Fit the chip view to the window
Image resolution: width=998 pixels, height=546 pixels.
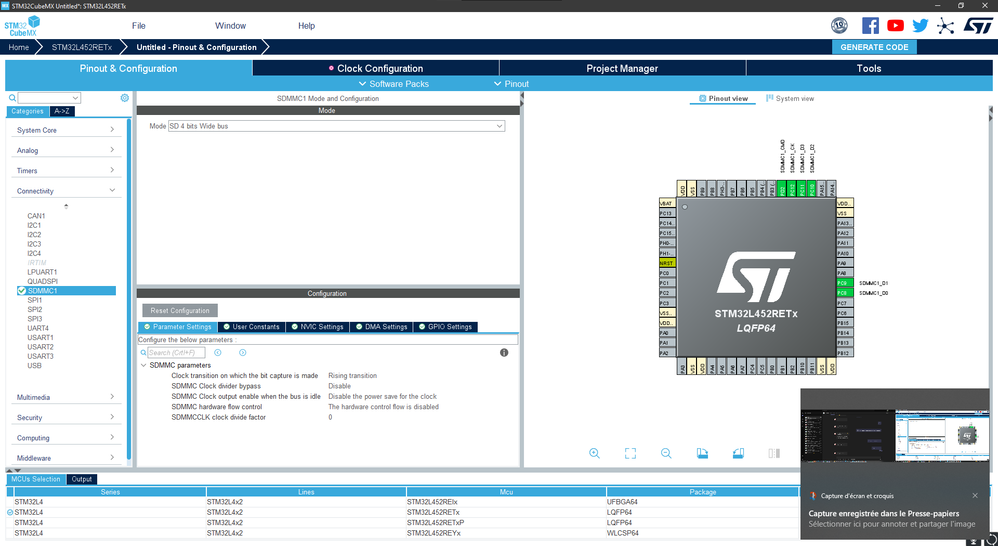coord(630,453)
